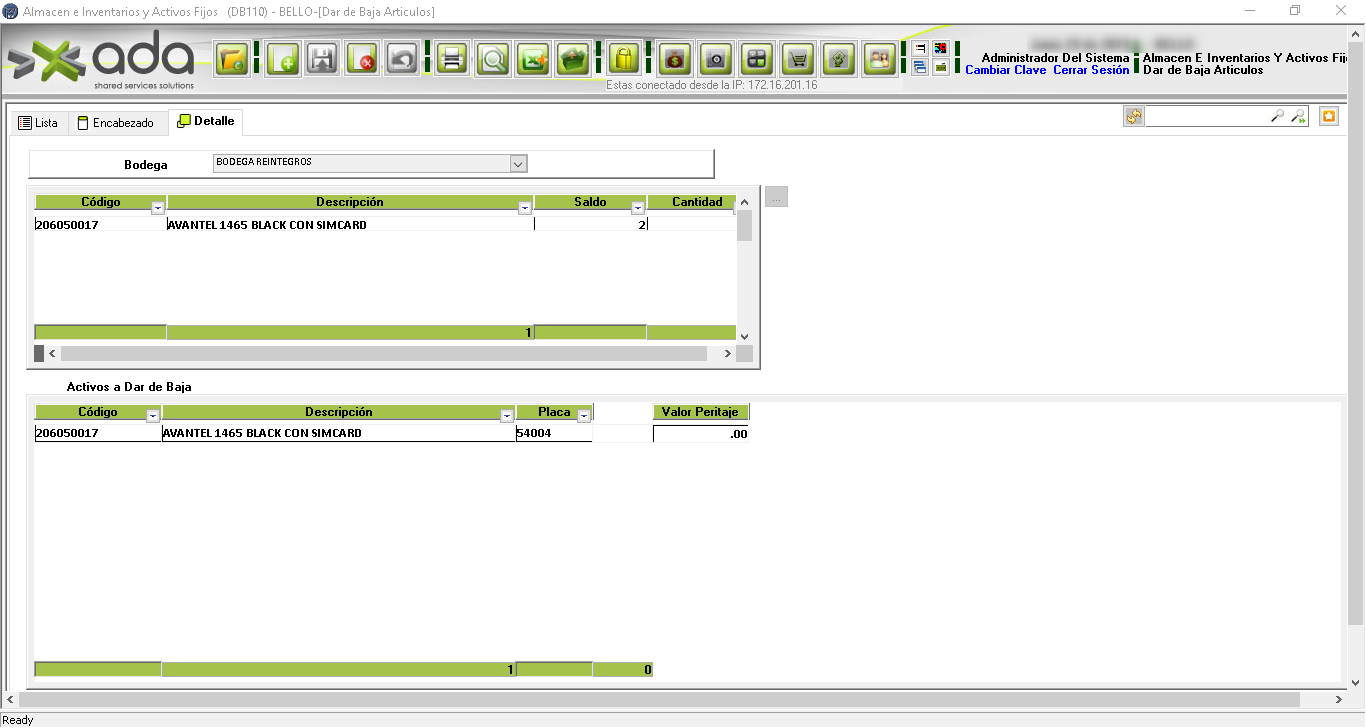The image size is (1366, 728).
Task: Click the new document toolbar icon
Action: coord(283,59)
